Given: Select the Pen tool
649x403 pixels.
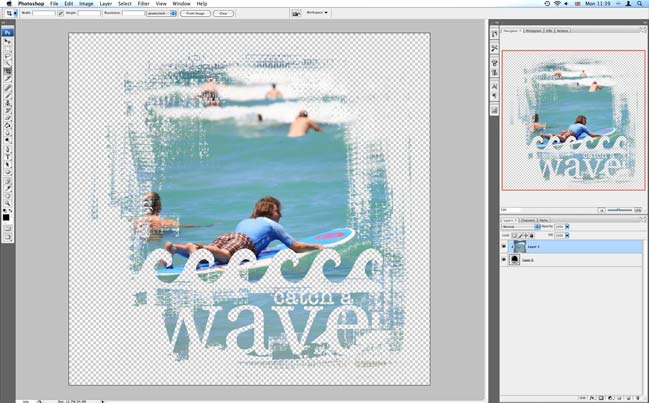Looking at the screenshot, I should (x=7, y=149).
